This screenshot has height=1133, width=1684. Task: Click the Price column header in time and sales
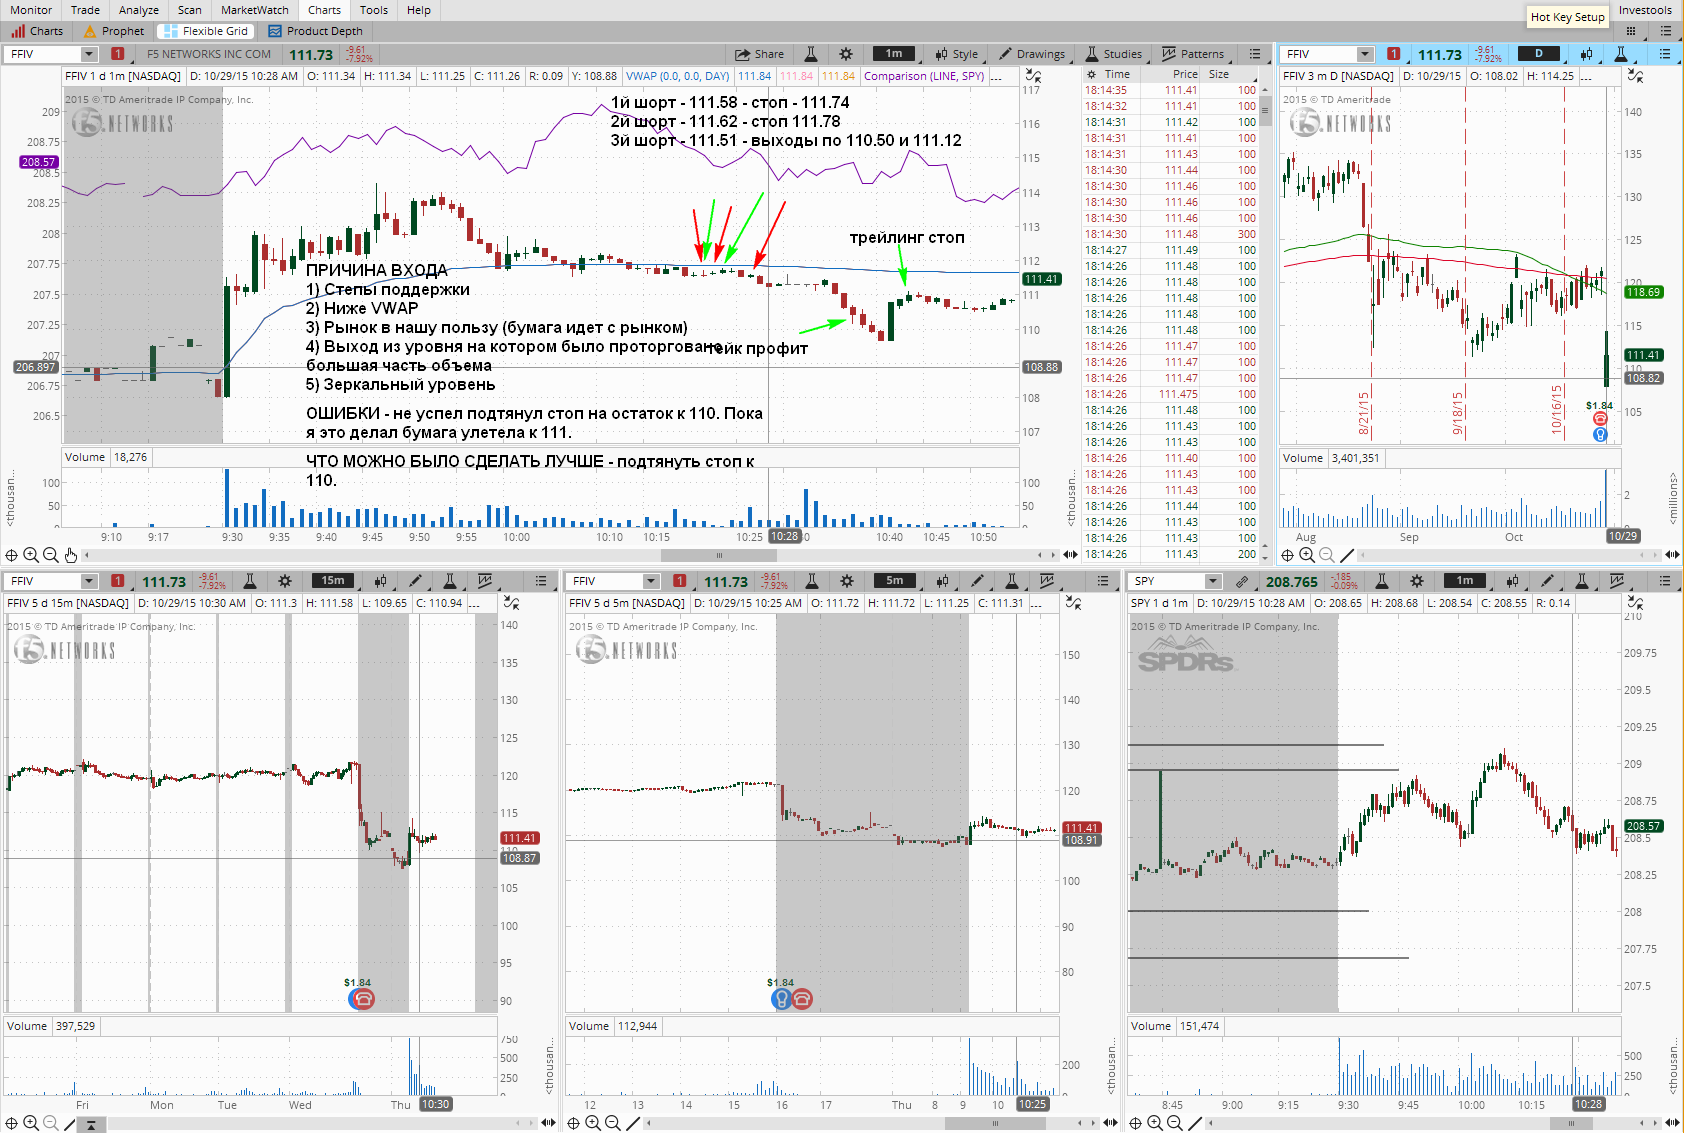pos(1185,74)
